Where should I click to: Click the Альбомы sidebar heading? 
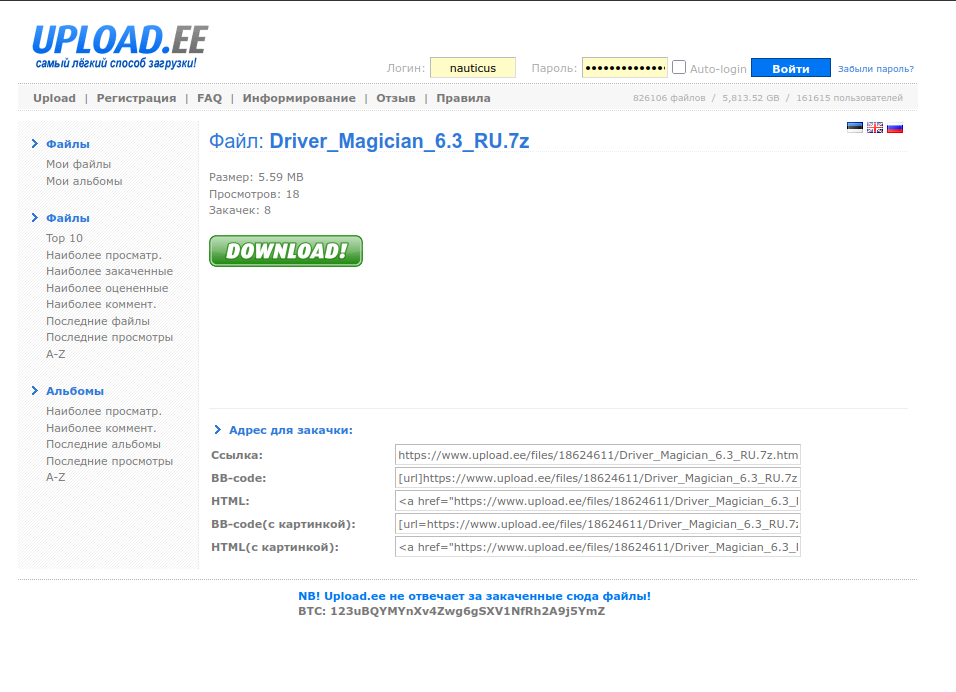[x=75, y=391]
